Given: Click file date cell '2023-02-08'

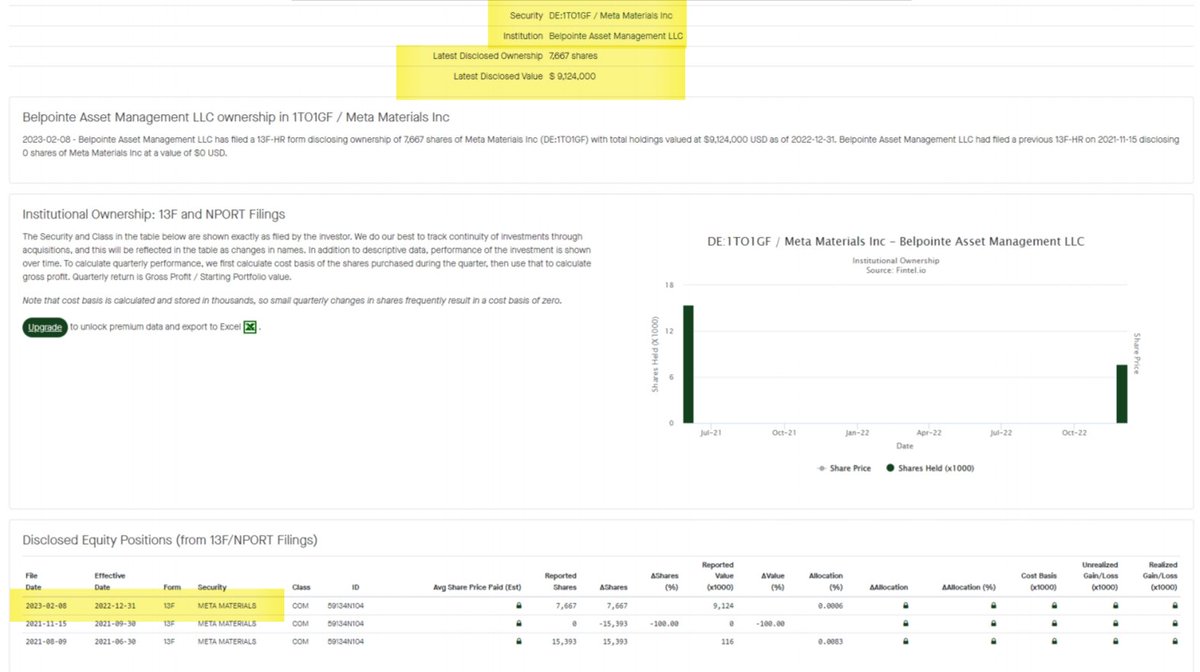Looking at the screenshot, I should point(44,606).
